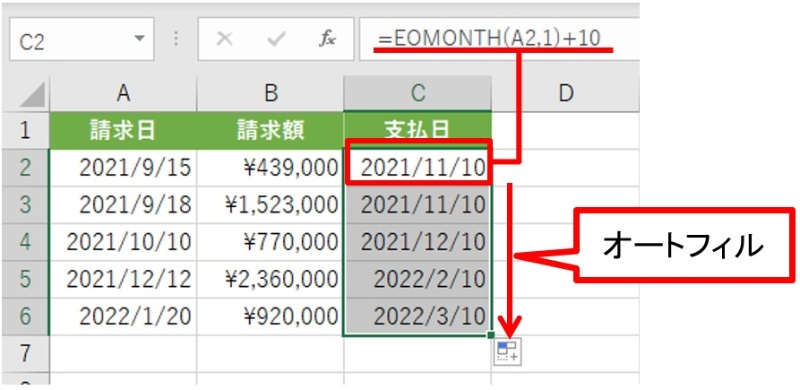
Task: Select cell showing 2021/12/10
Action: tap(417, 242)
